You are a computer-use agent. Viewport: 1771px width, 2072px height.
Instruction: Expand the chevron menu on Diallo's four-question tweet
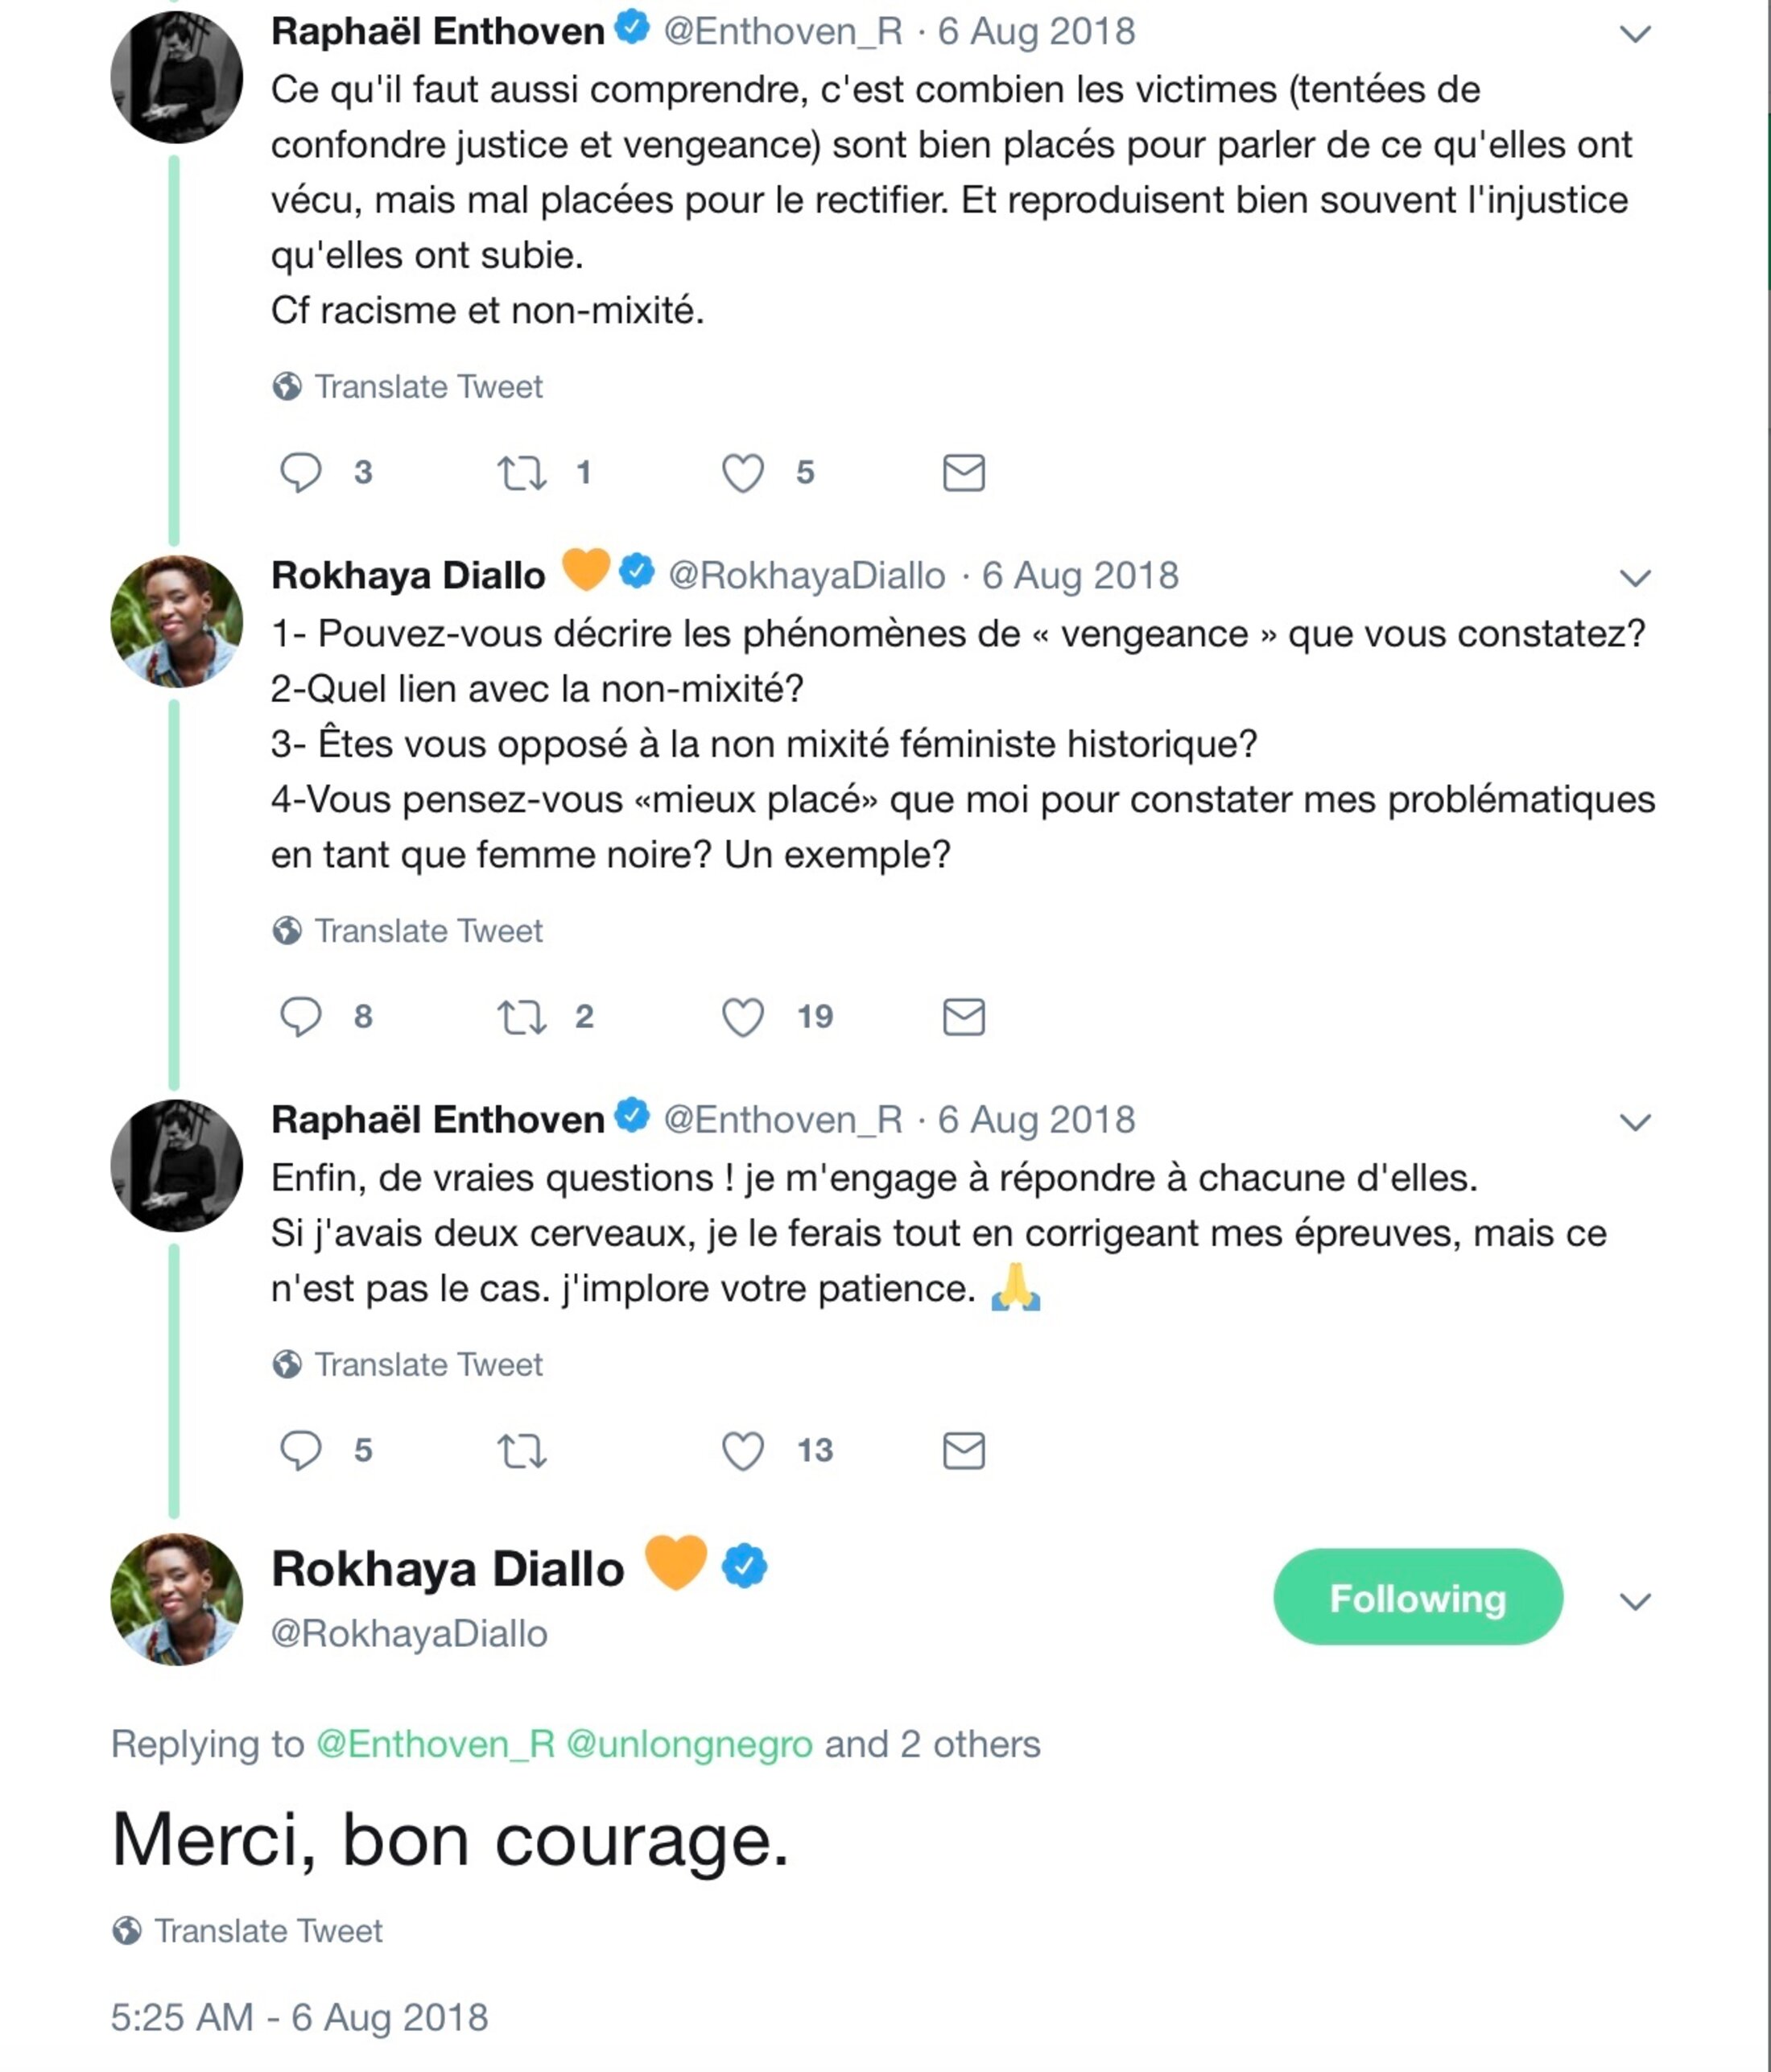1634,578
